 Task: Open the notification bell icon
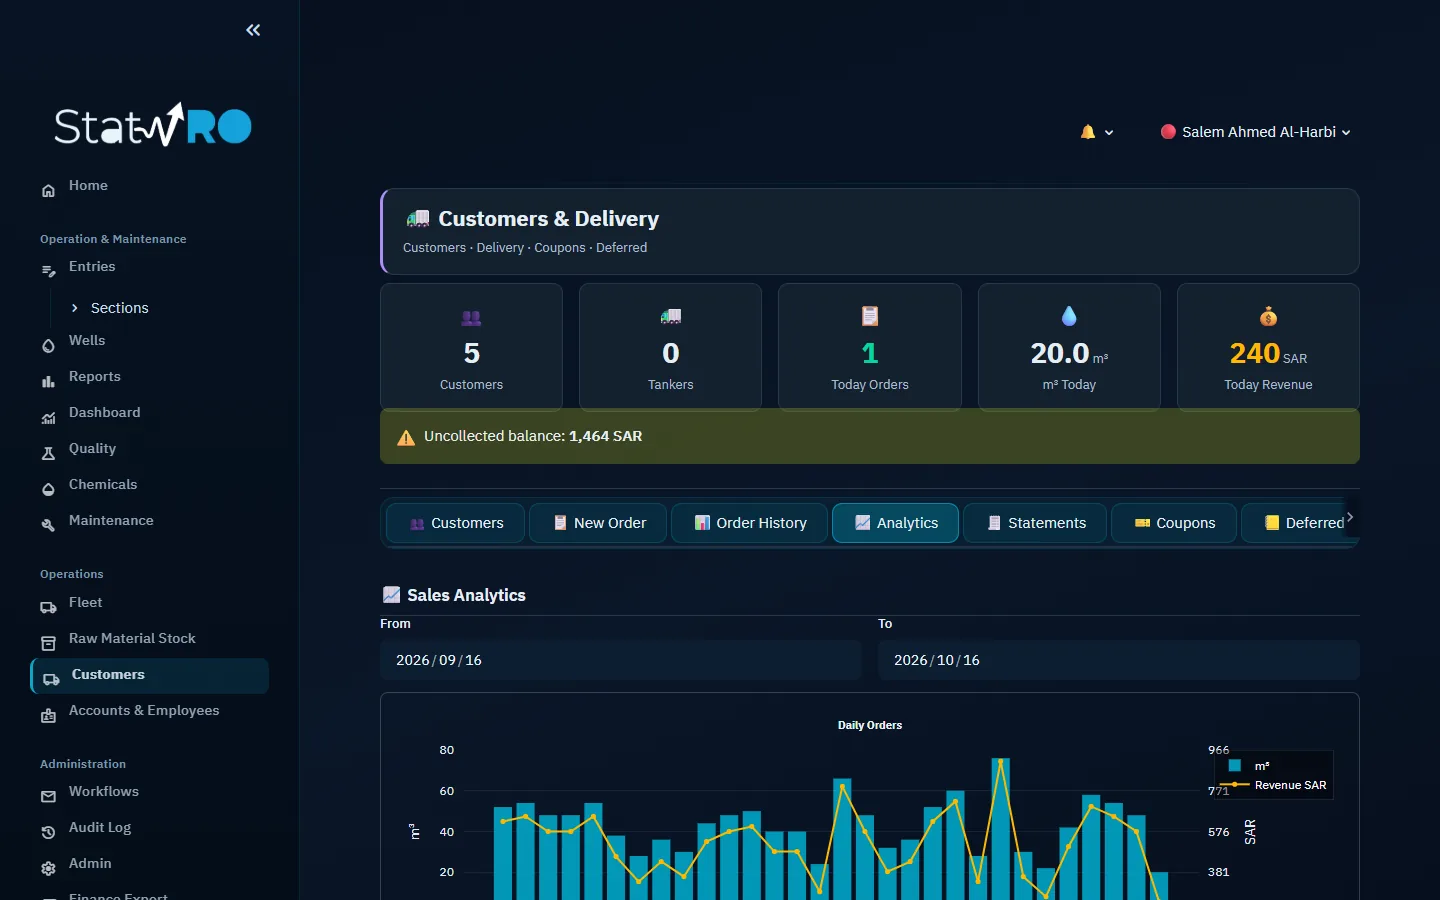[x=1088, y=132]
